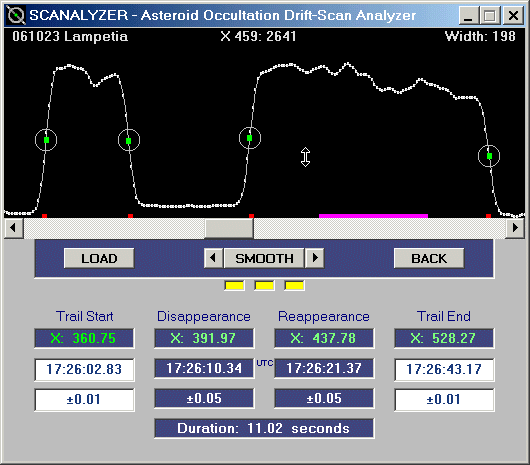Minimize the SCANALYZER window
This screenshot has width=530, height=465.
point(468,16)
